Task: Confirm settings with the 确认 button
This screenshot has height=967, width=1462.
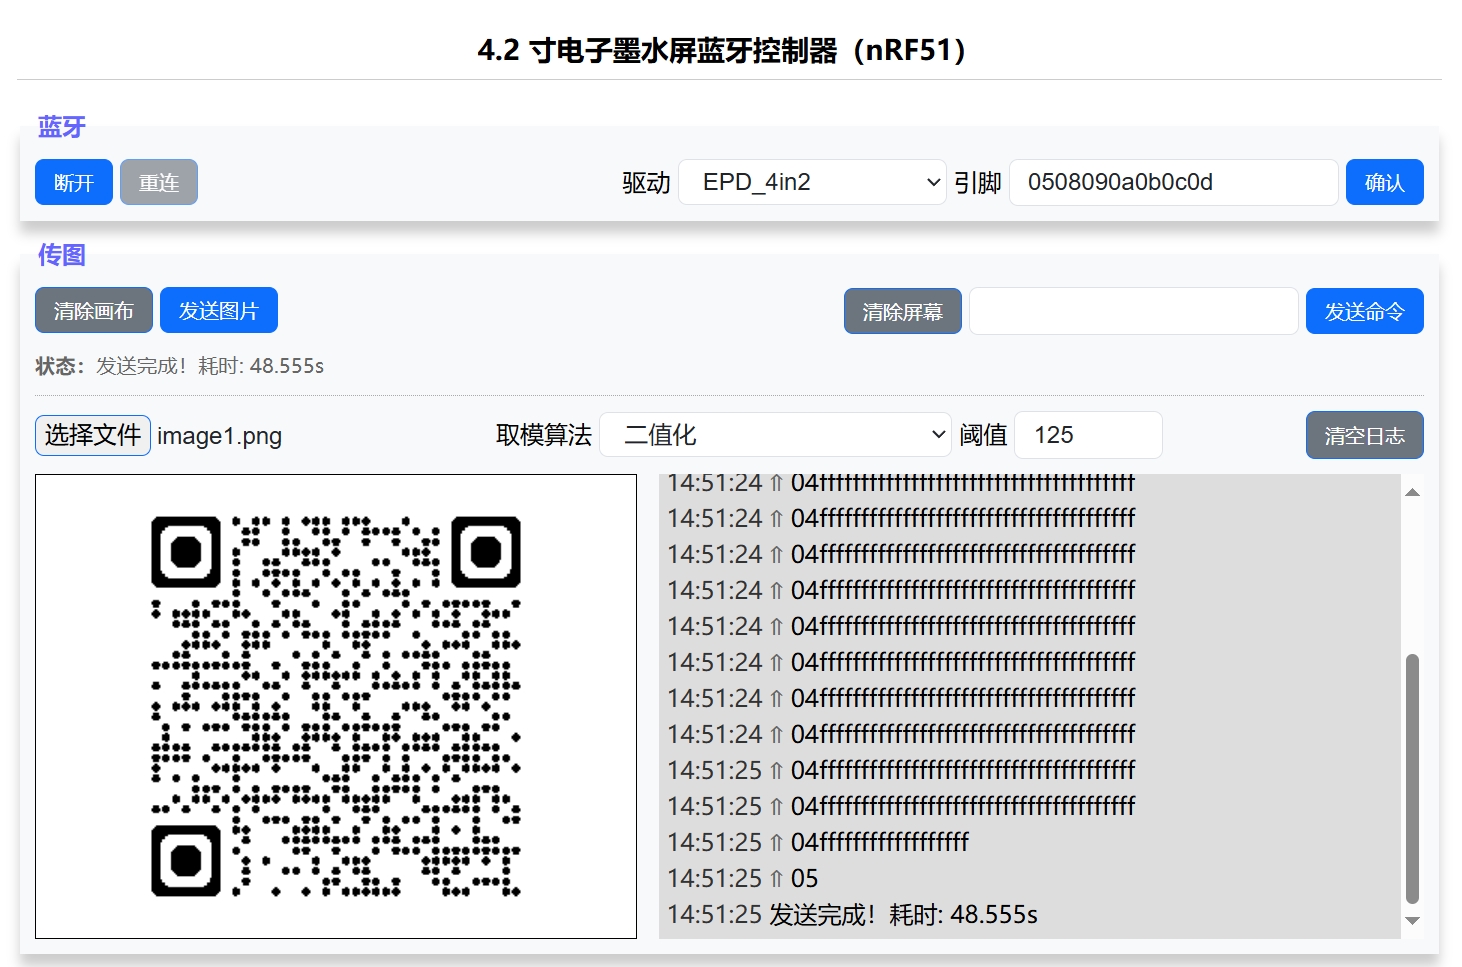Action: pos(1383,182)
